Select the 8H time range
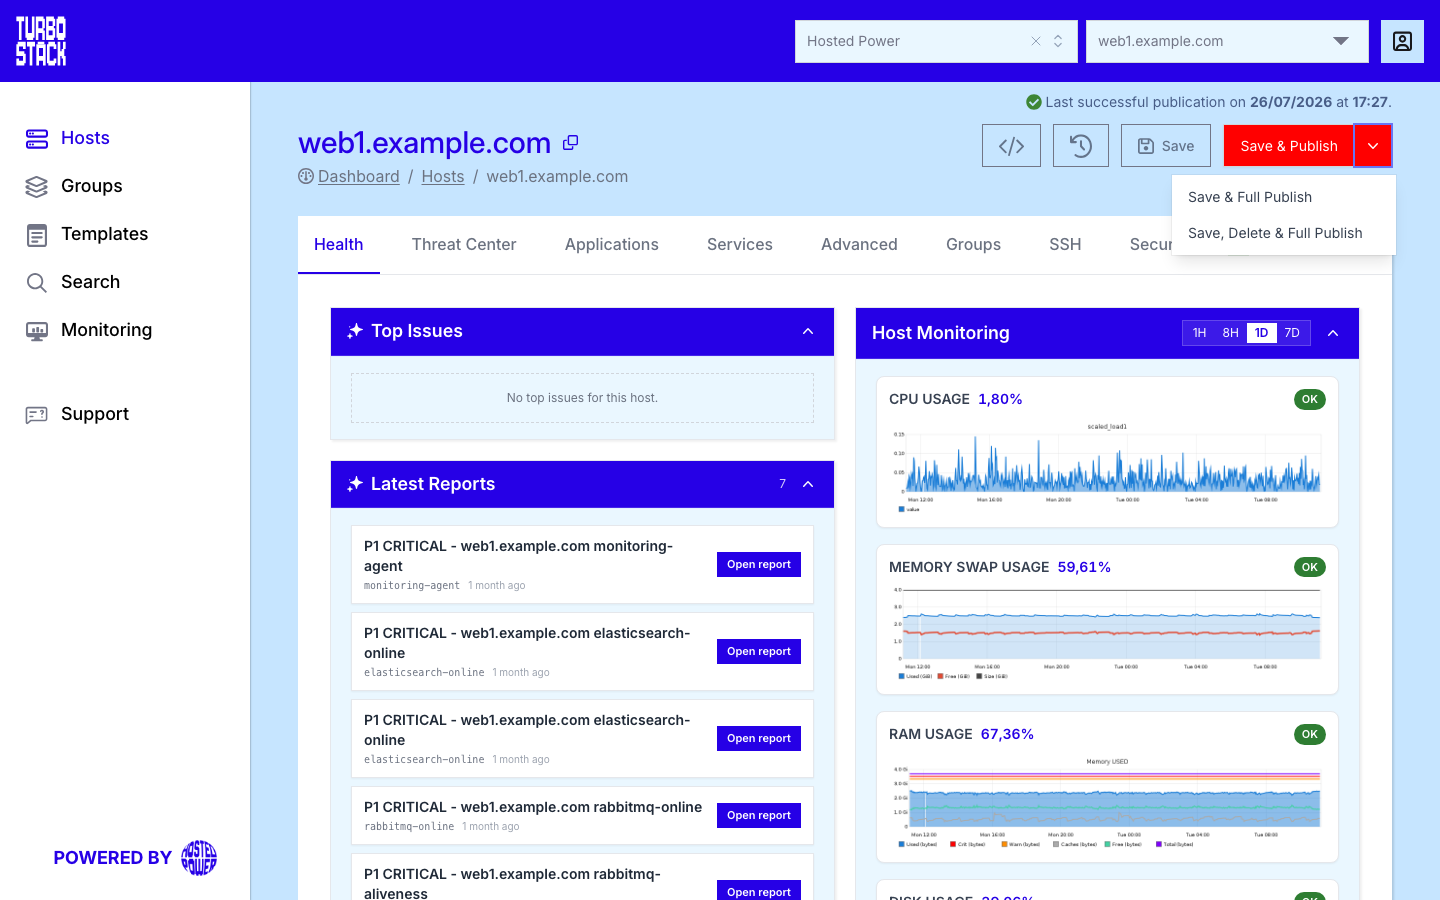This screenshot has width=1440, height=900. click(x=1230, y=333)
